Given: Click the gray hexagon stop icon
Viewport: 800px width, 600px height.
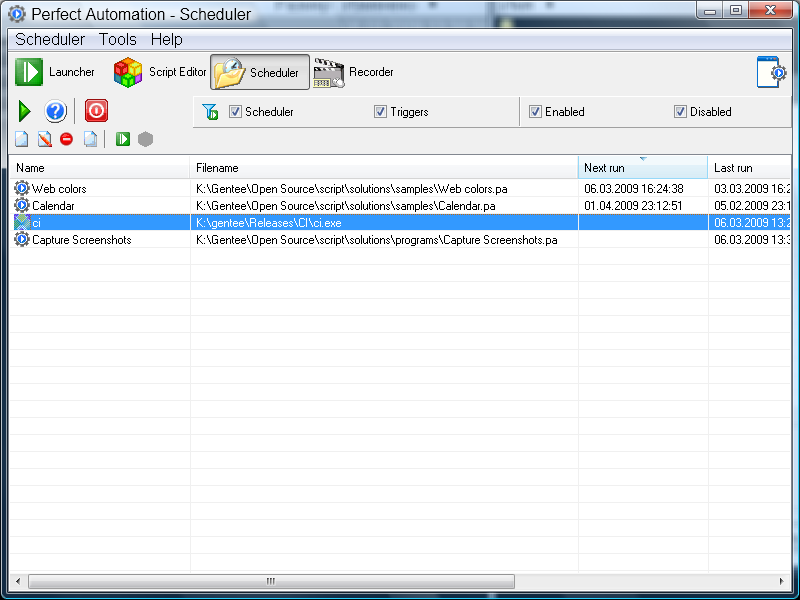Looking at the screenshot, I should pos(145,139).
